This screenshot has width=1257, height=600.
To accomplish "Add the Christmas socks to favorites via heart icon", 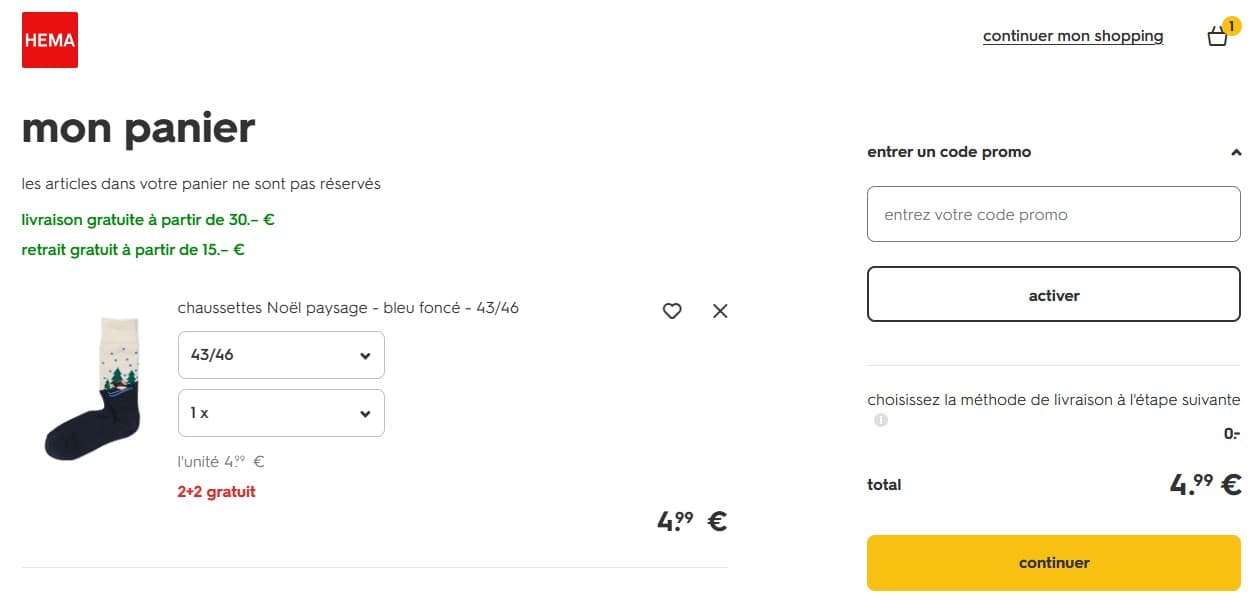I will click(x=671, y=311).
